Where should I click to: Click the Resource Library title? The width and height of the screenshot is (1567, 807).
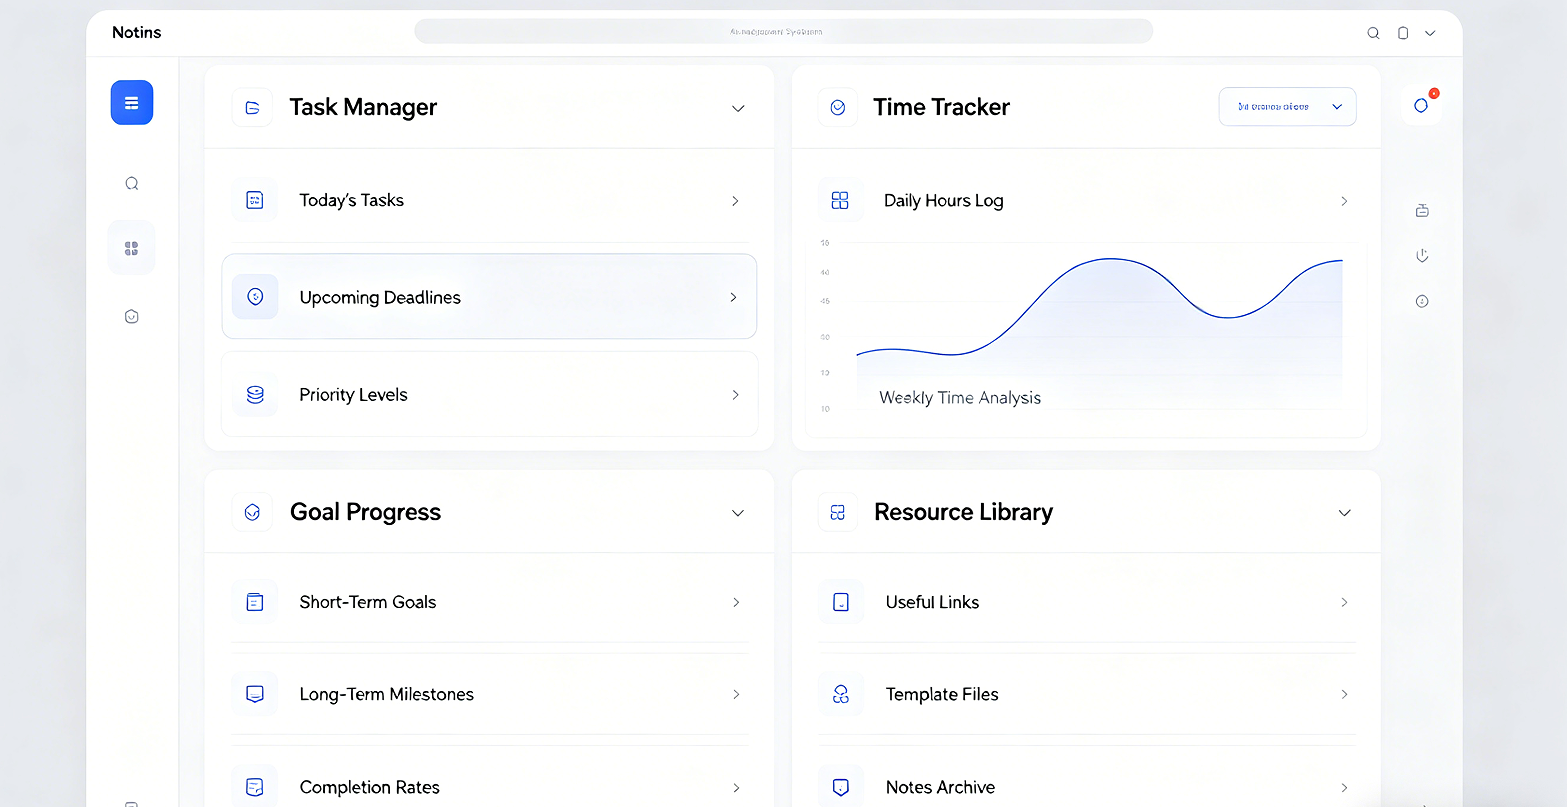click(x=963, y=512)
